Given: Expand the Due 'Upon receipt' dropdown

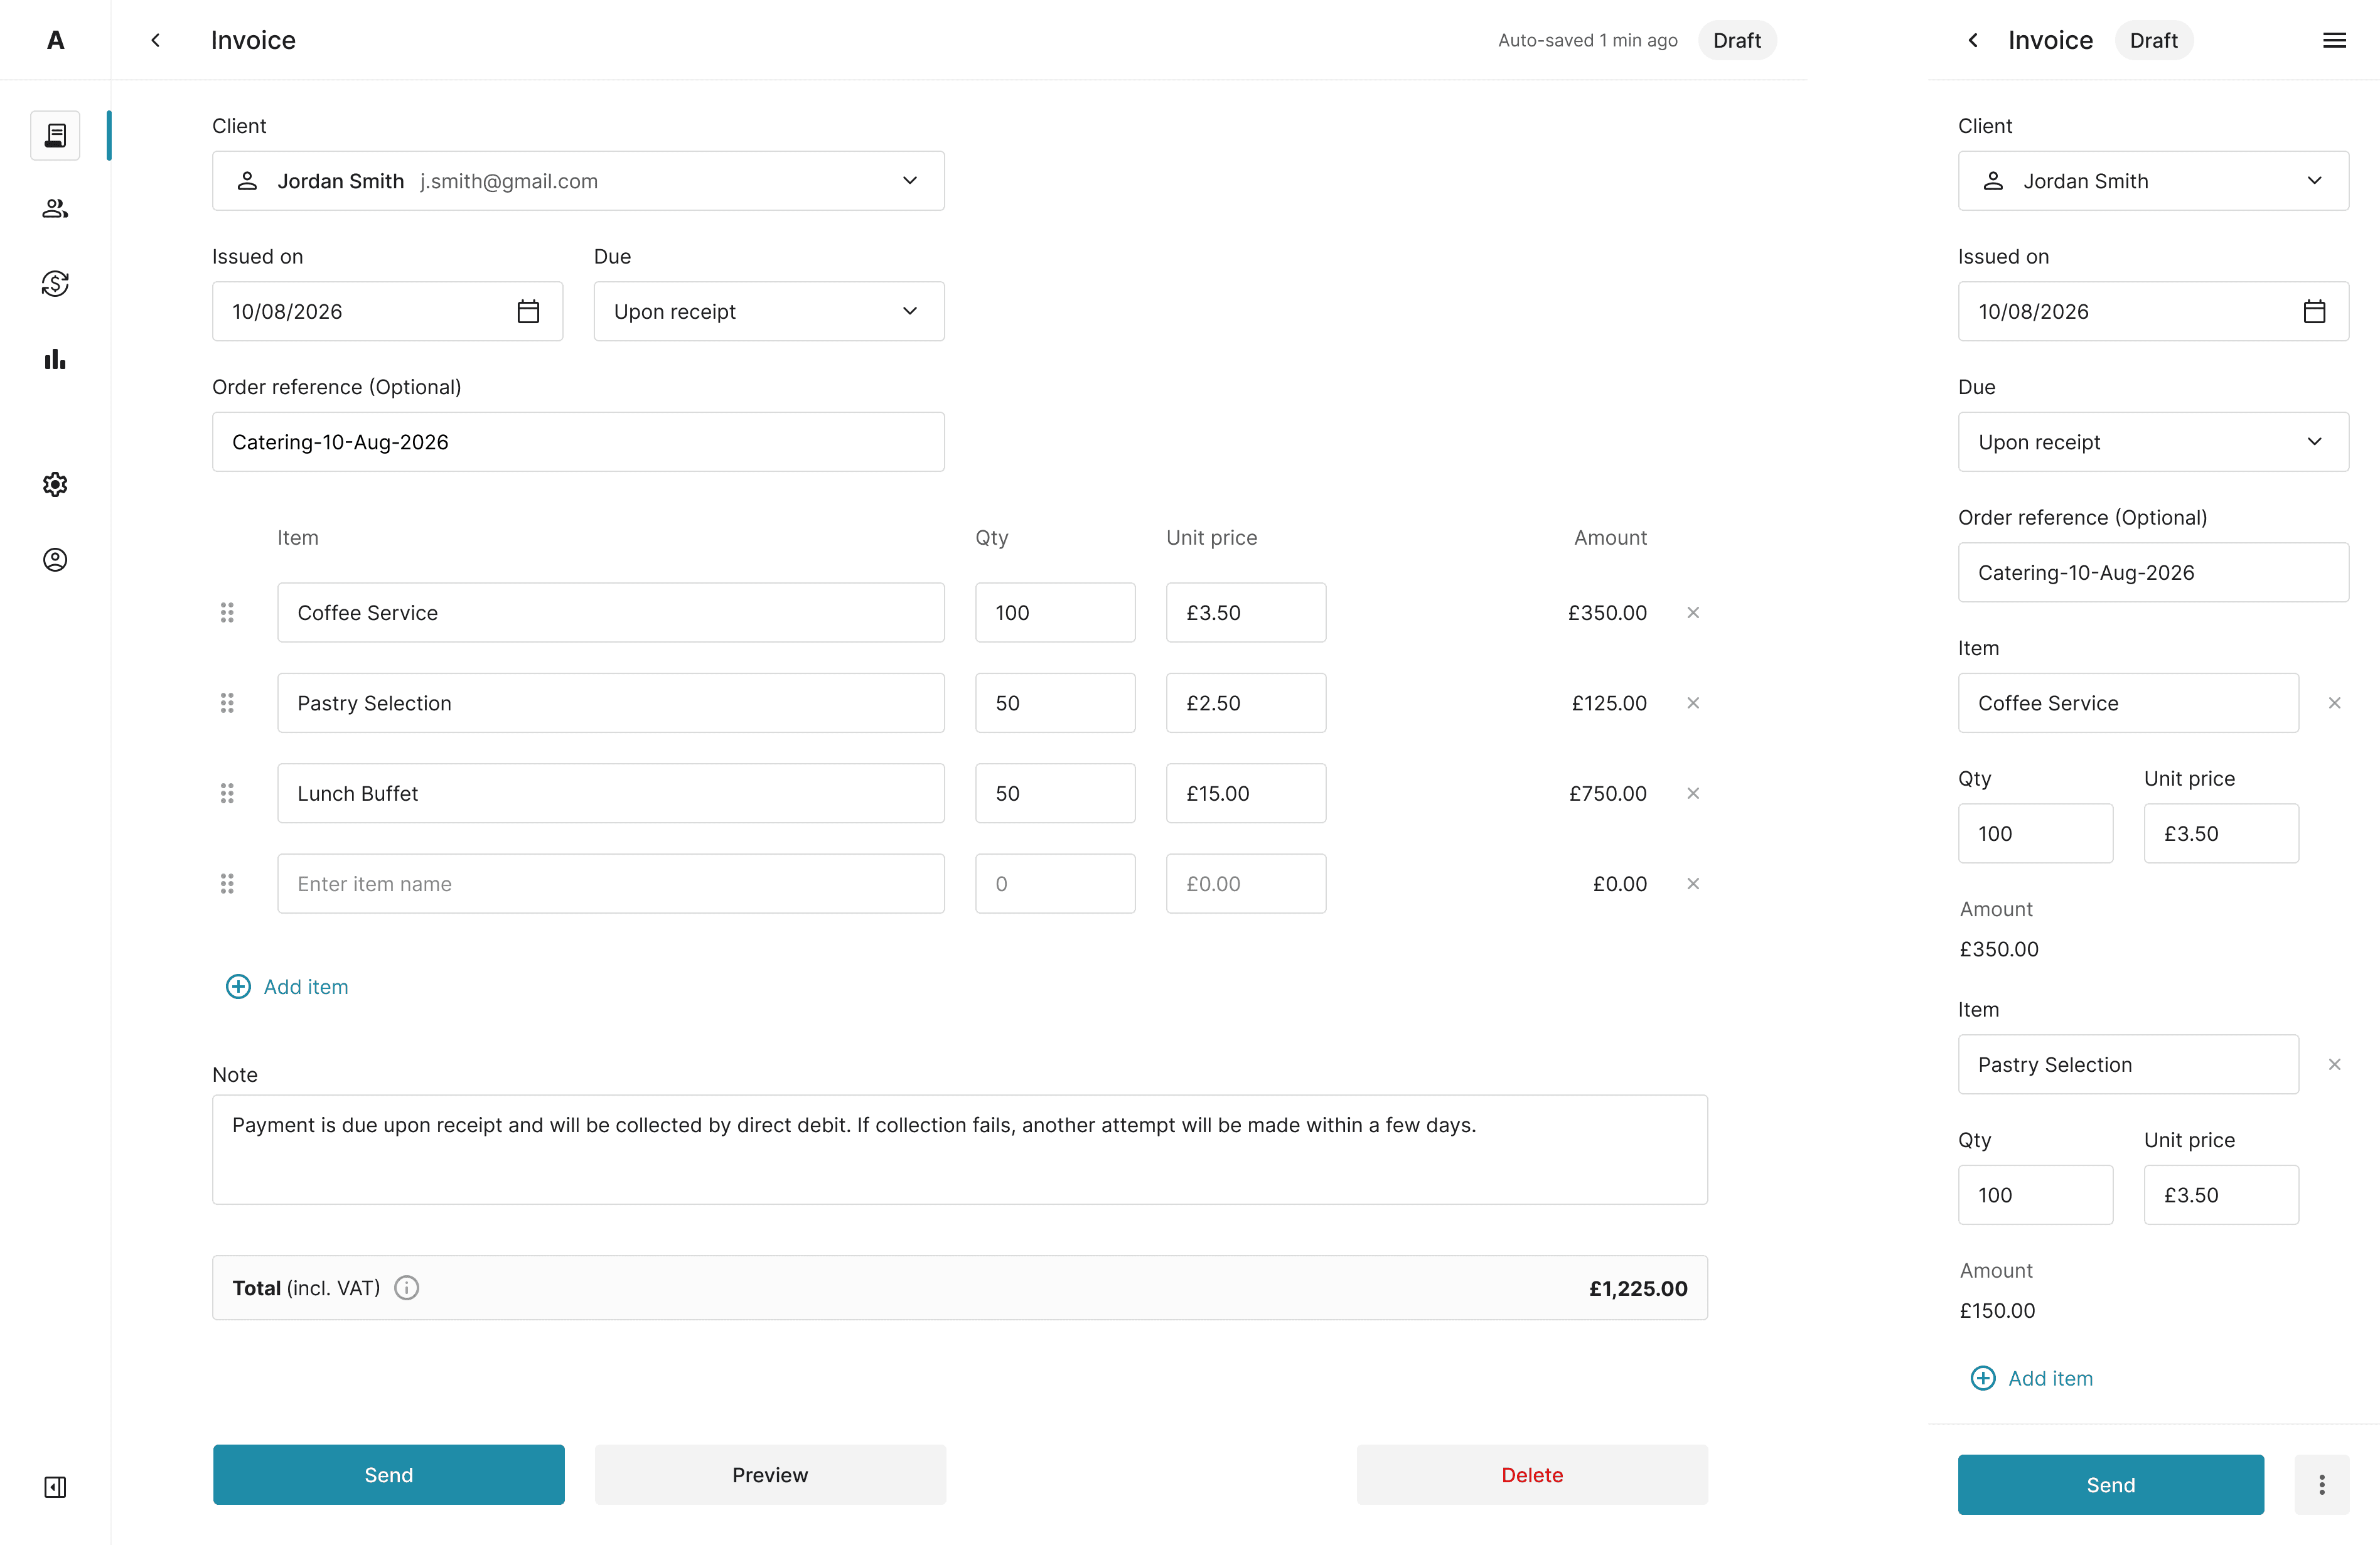Looking at the screenshot, I should click(768, 312).
